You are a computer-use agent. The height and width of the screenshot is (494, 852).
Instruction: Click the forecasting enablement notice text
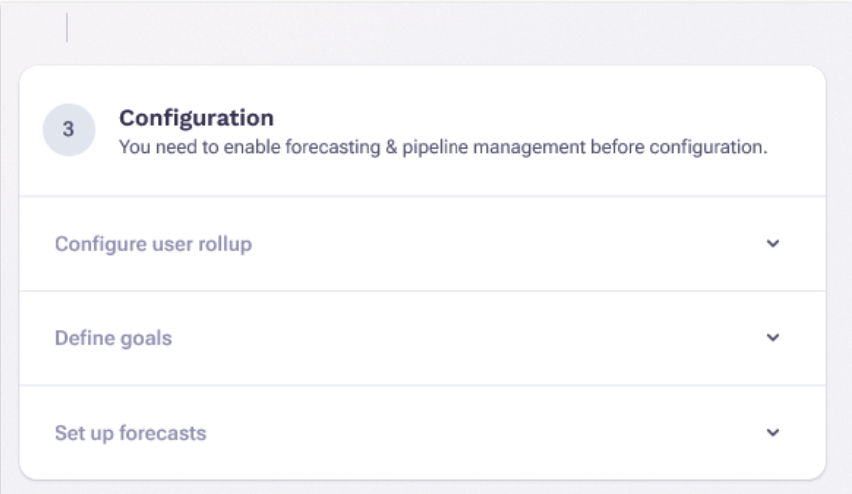point(442,147)
